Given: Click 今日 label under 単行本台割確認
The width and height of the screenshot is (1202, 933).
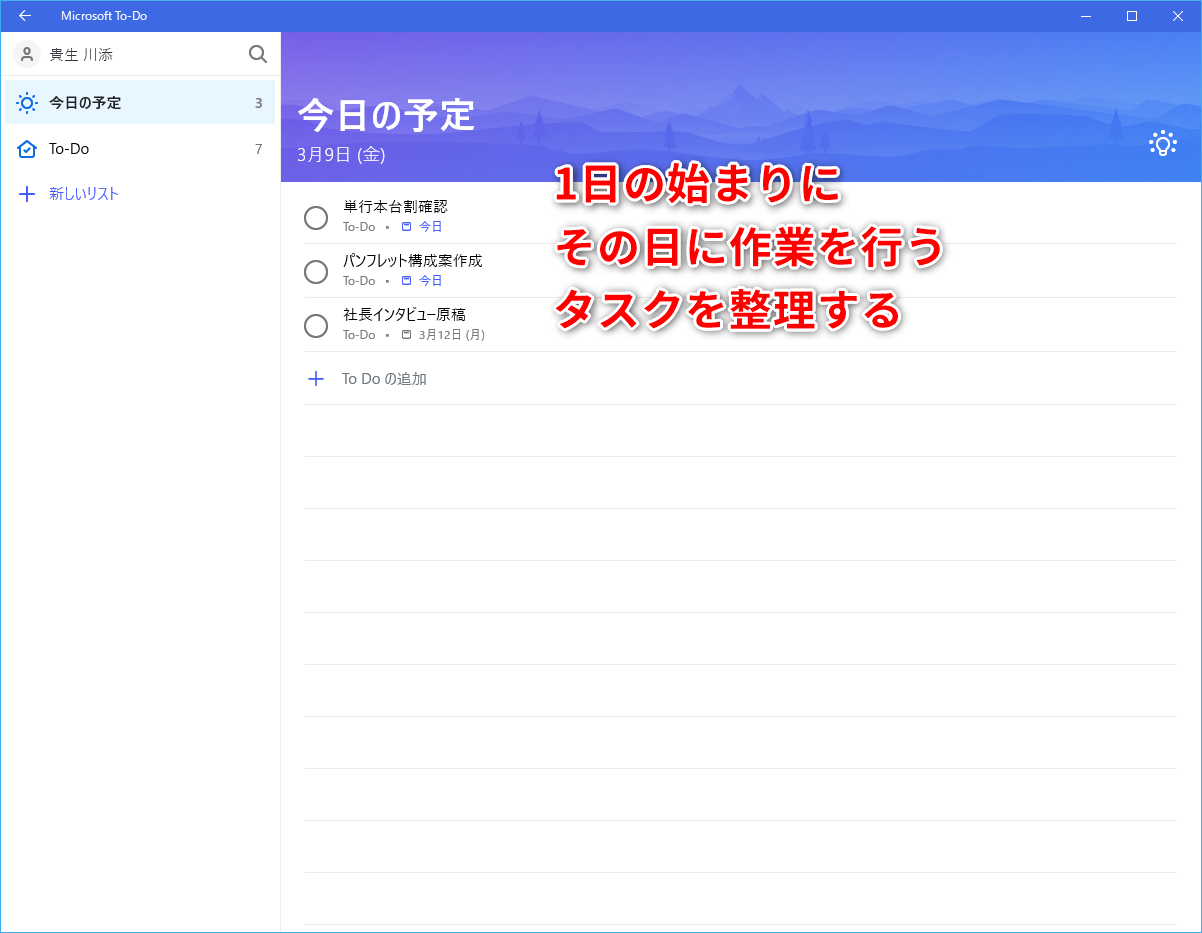Looking at the screenshot, I should tap(430, 227).
